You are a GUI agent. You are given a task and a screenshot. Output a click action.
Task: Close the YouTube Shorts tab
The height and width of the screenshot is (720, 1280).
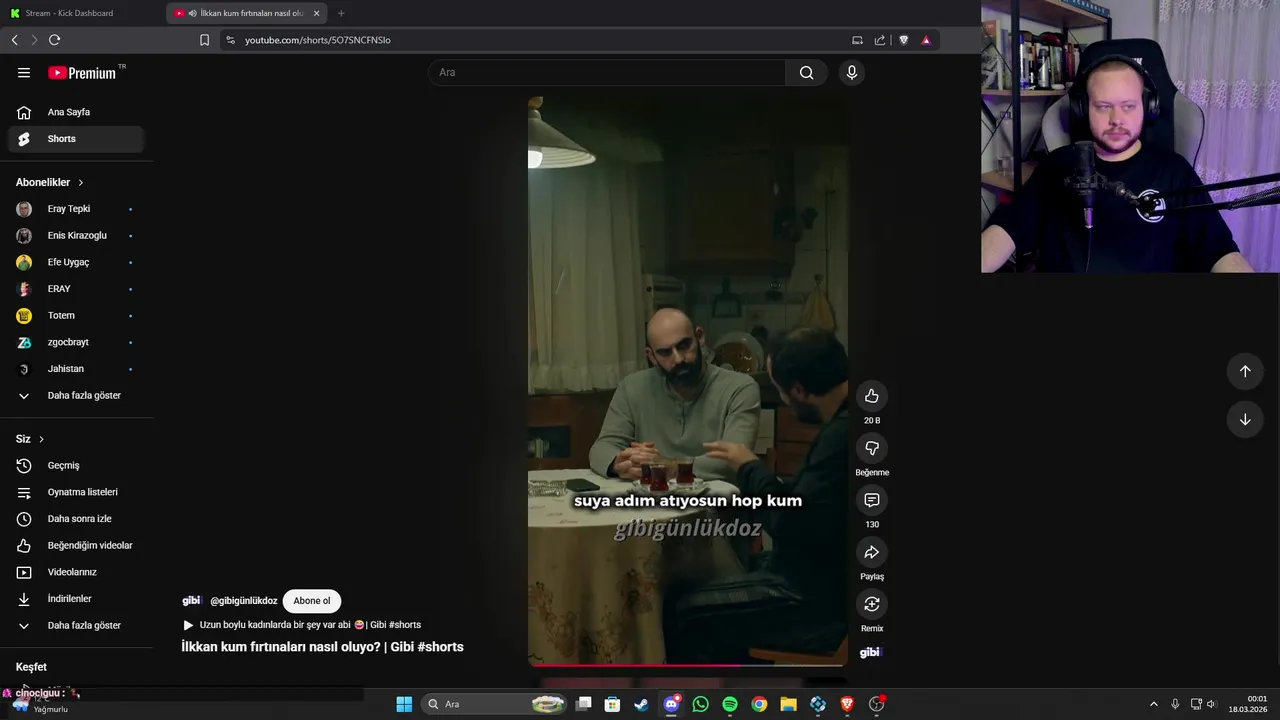click(x=317, y=13)
